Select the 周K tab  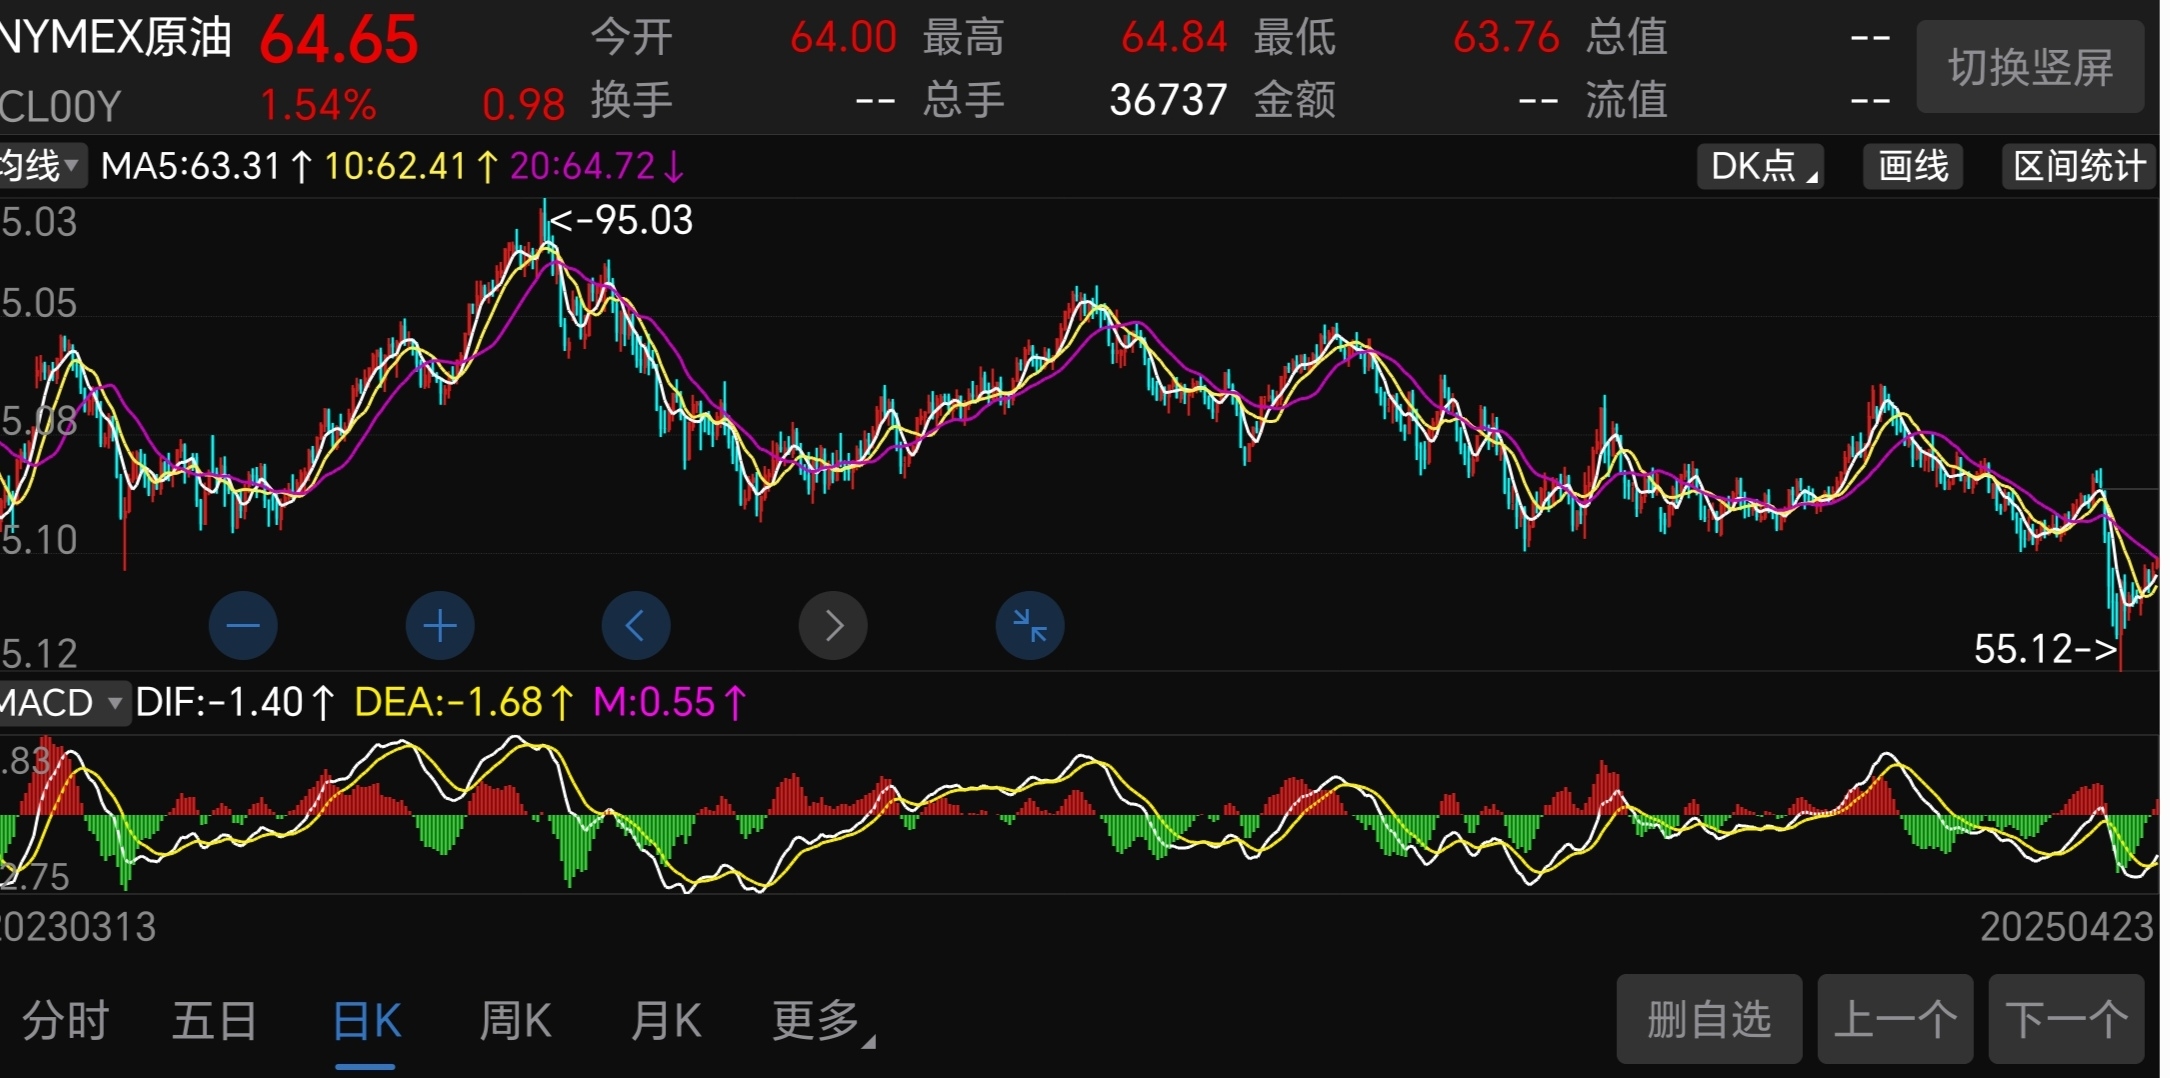click(515, 1021)
